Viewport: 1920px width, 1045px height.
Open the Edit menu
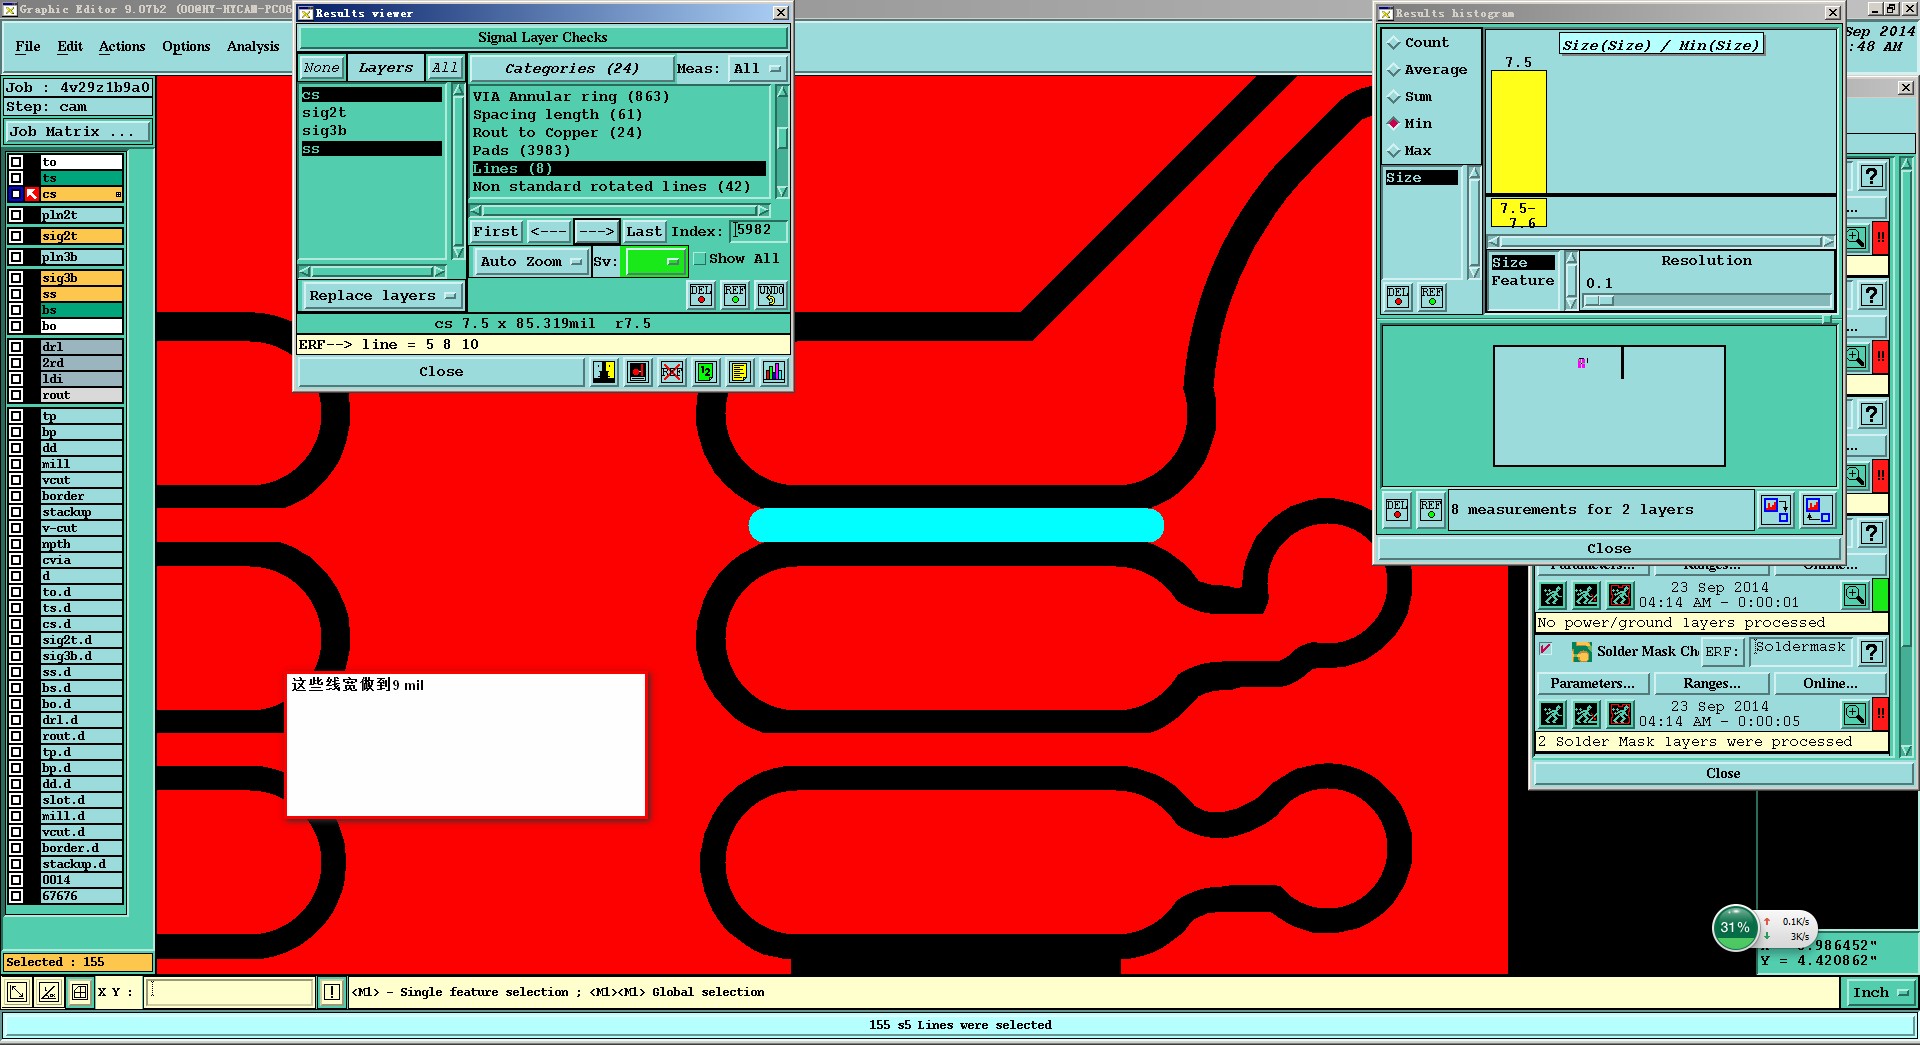pos(70,47)
